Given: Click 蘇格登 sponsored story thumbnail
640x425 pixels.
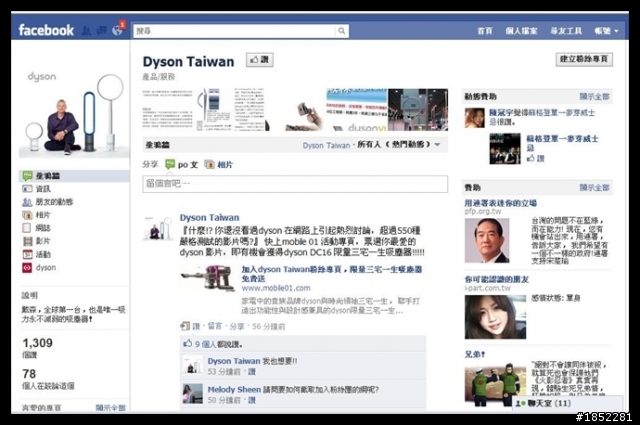Looking at the screenshot, I should coord(505,149).
